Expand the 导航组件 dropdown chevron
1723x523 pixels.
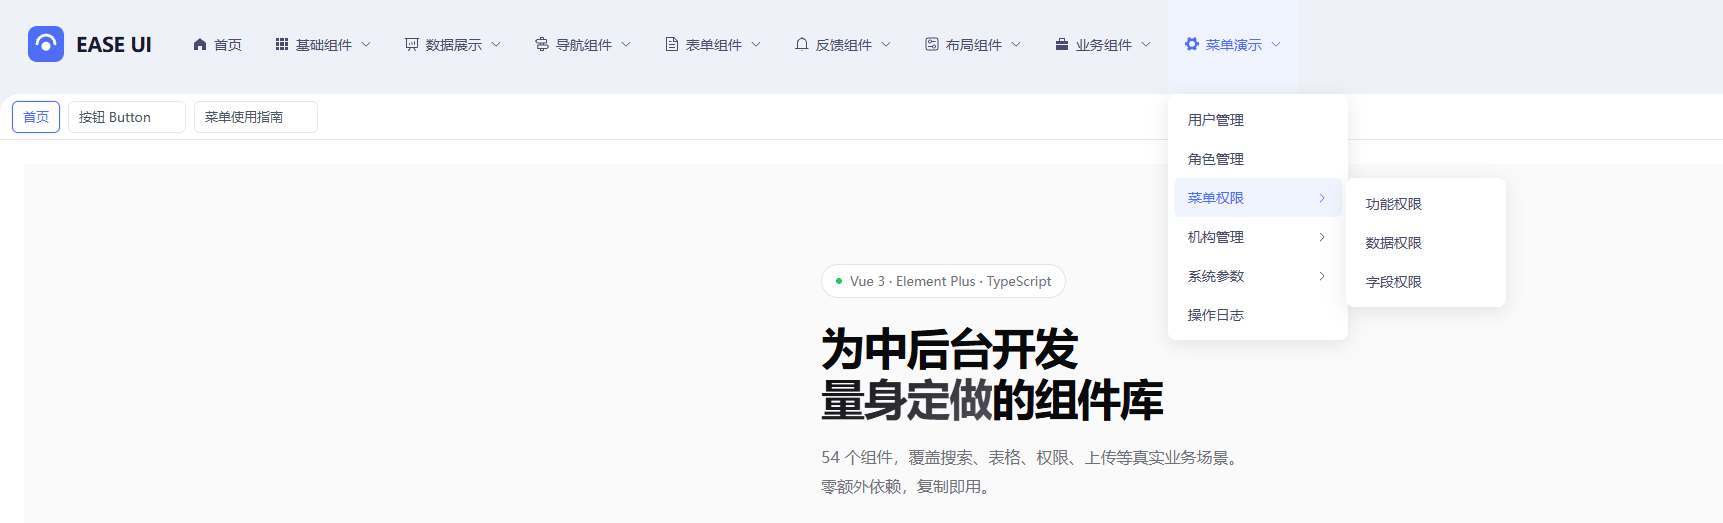point(626,44)
